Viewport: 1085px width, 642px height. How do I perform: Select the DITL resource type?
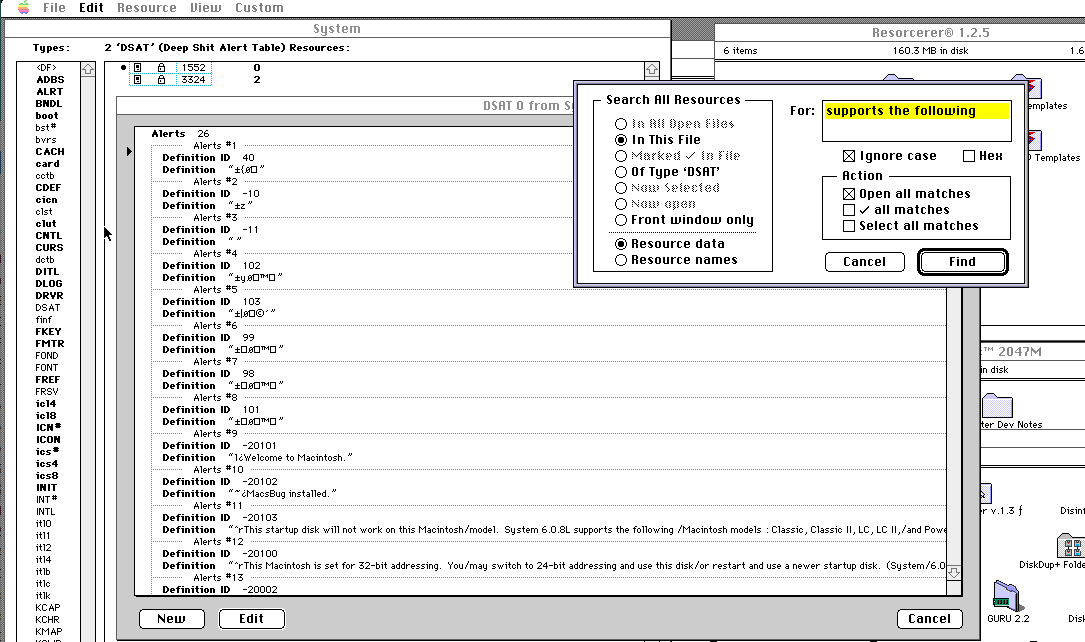click(x=47, y=272)
